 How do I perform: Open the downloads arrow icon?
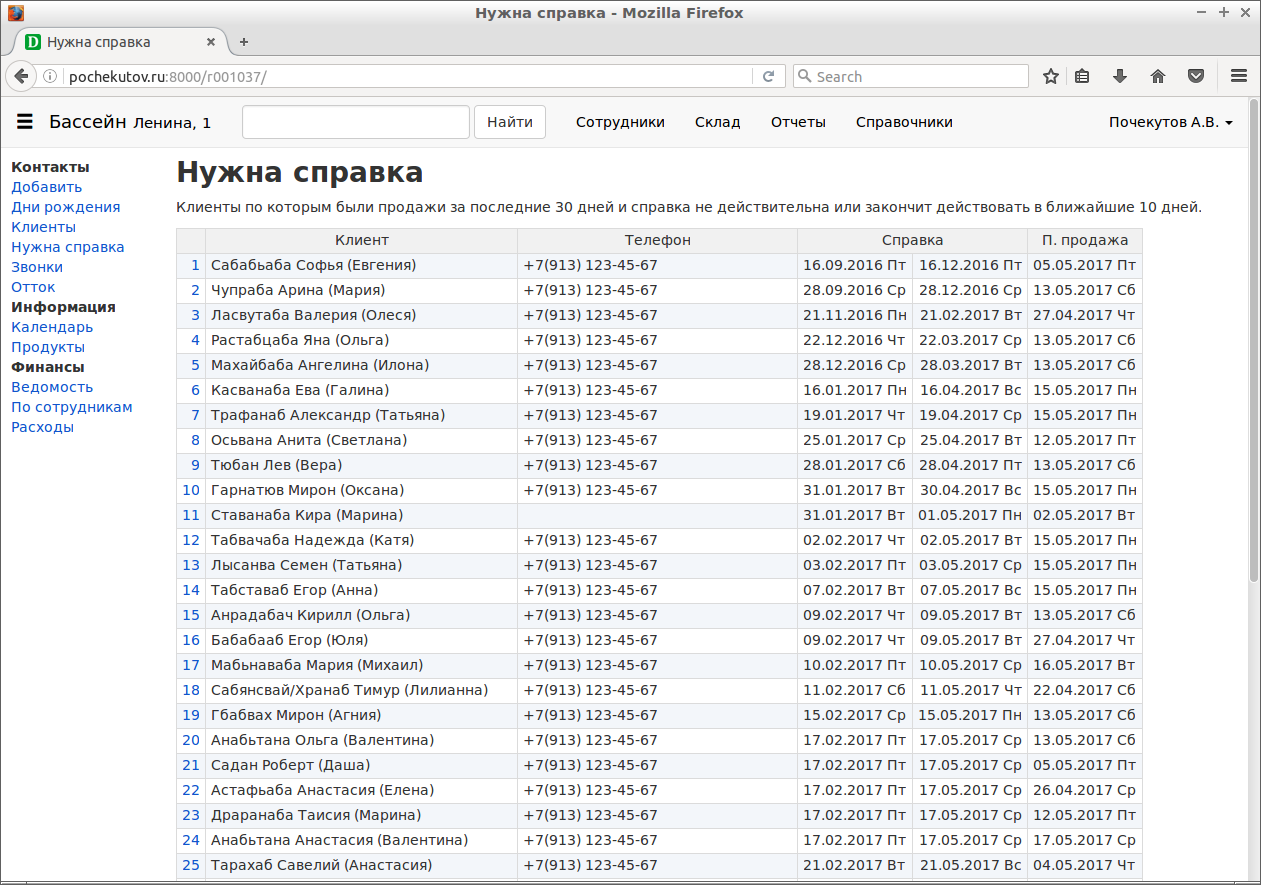tap(1120, 76)
